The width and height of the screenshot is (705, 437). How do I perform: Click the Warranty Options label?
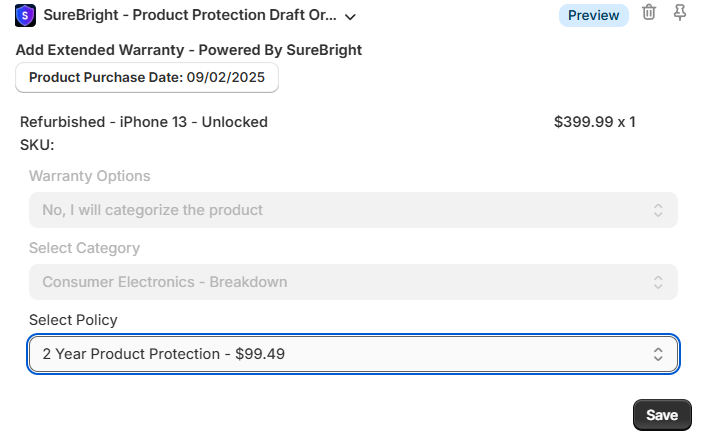(x=90, y=176)
